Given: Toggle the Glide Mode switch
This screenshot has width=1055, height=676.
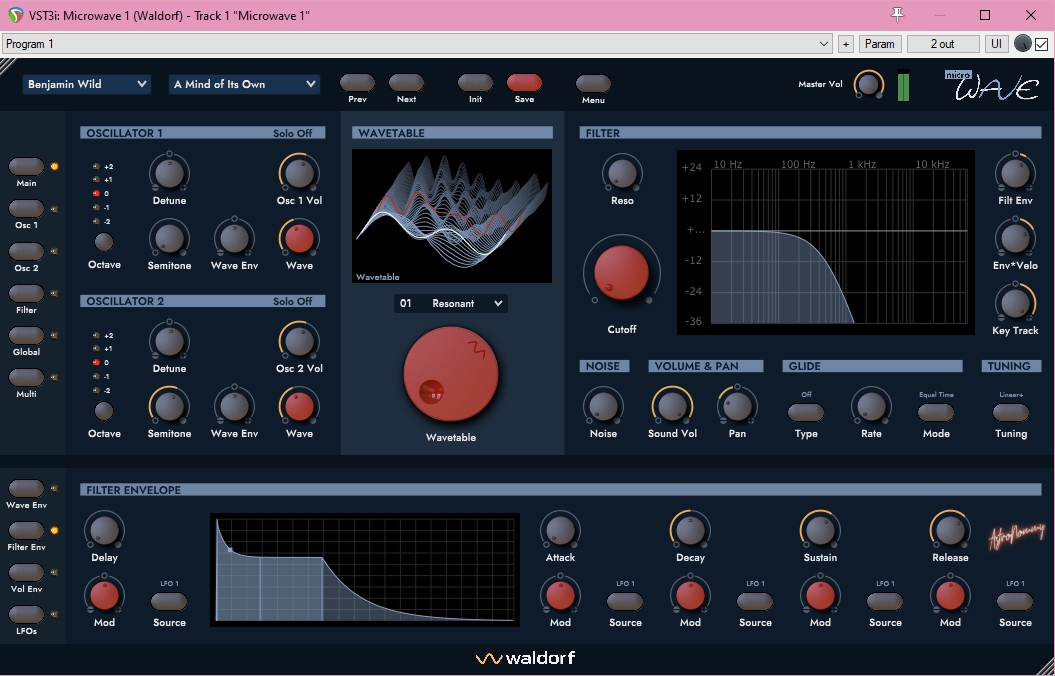Looking at the screenshot, I should click(936, 412).
